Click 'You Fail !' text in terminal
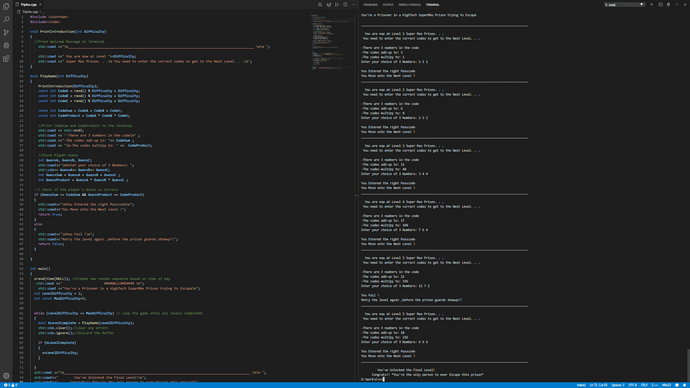690x388 pixels. coord(370,295)
